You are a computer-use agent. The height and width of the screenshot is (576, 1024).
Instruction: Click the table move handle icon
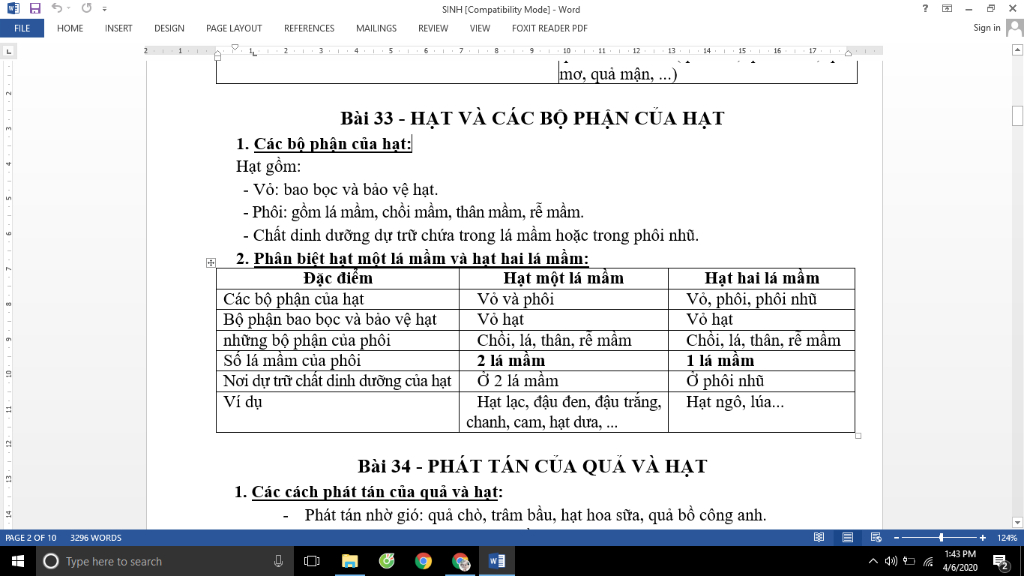210,263
